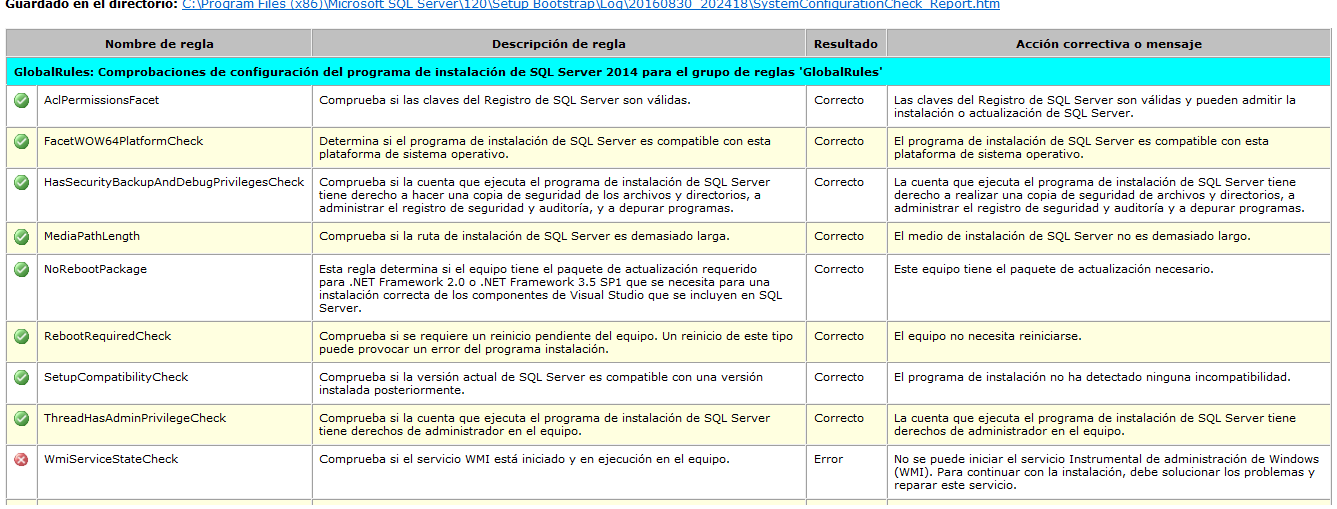Click the description 'Comprueba si se requiere un reinicio pendiente'
The width and height of the screenshot is (1337, 509).
556,343
